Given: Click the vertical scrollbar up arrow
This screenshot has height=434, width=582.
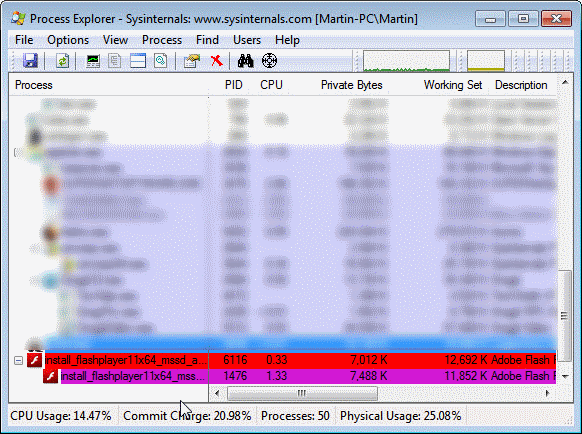Looking at the screenshot, I should [x=565, y=82].
